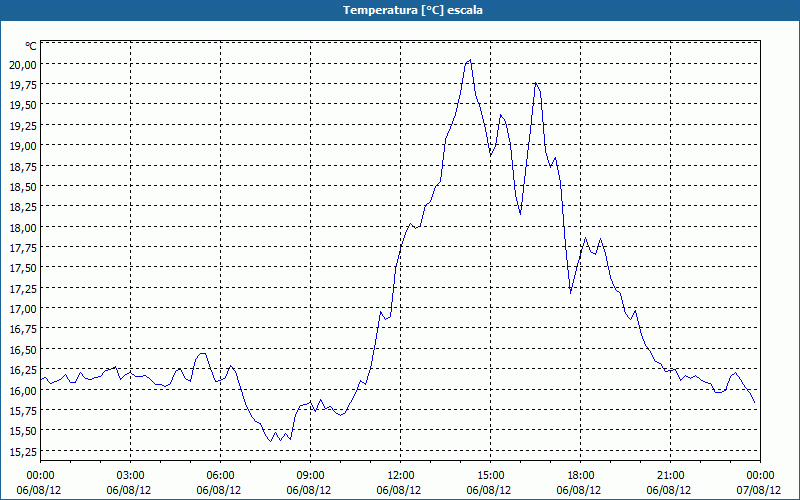Click the 18:00 time axis label
800x500 pixels.
pos(581,476)
